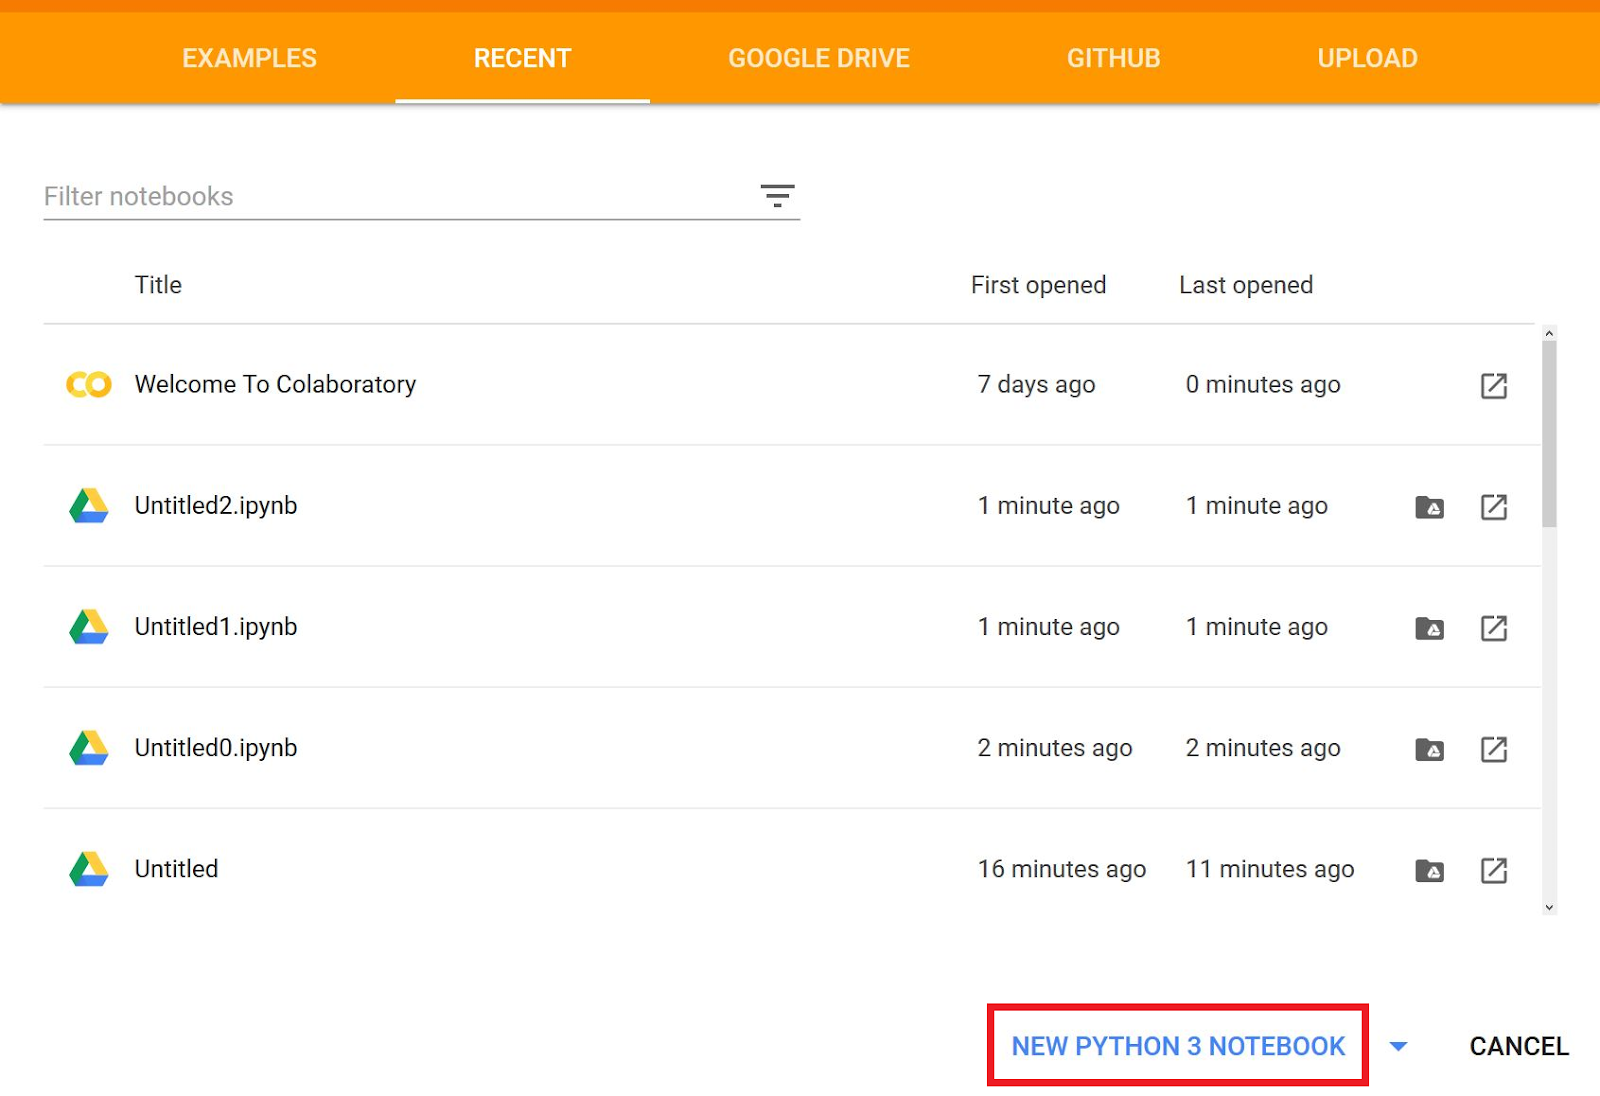The image size is (1600, 1096).
Task: Show Untitled0.ipynb in Drive folder icon
Action: tap(1430, 749)
